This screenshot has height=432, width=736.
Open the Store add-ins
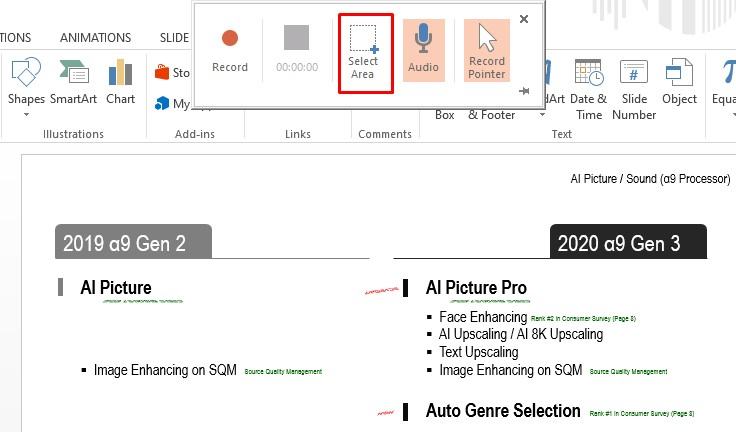click(172, 72)
